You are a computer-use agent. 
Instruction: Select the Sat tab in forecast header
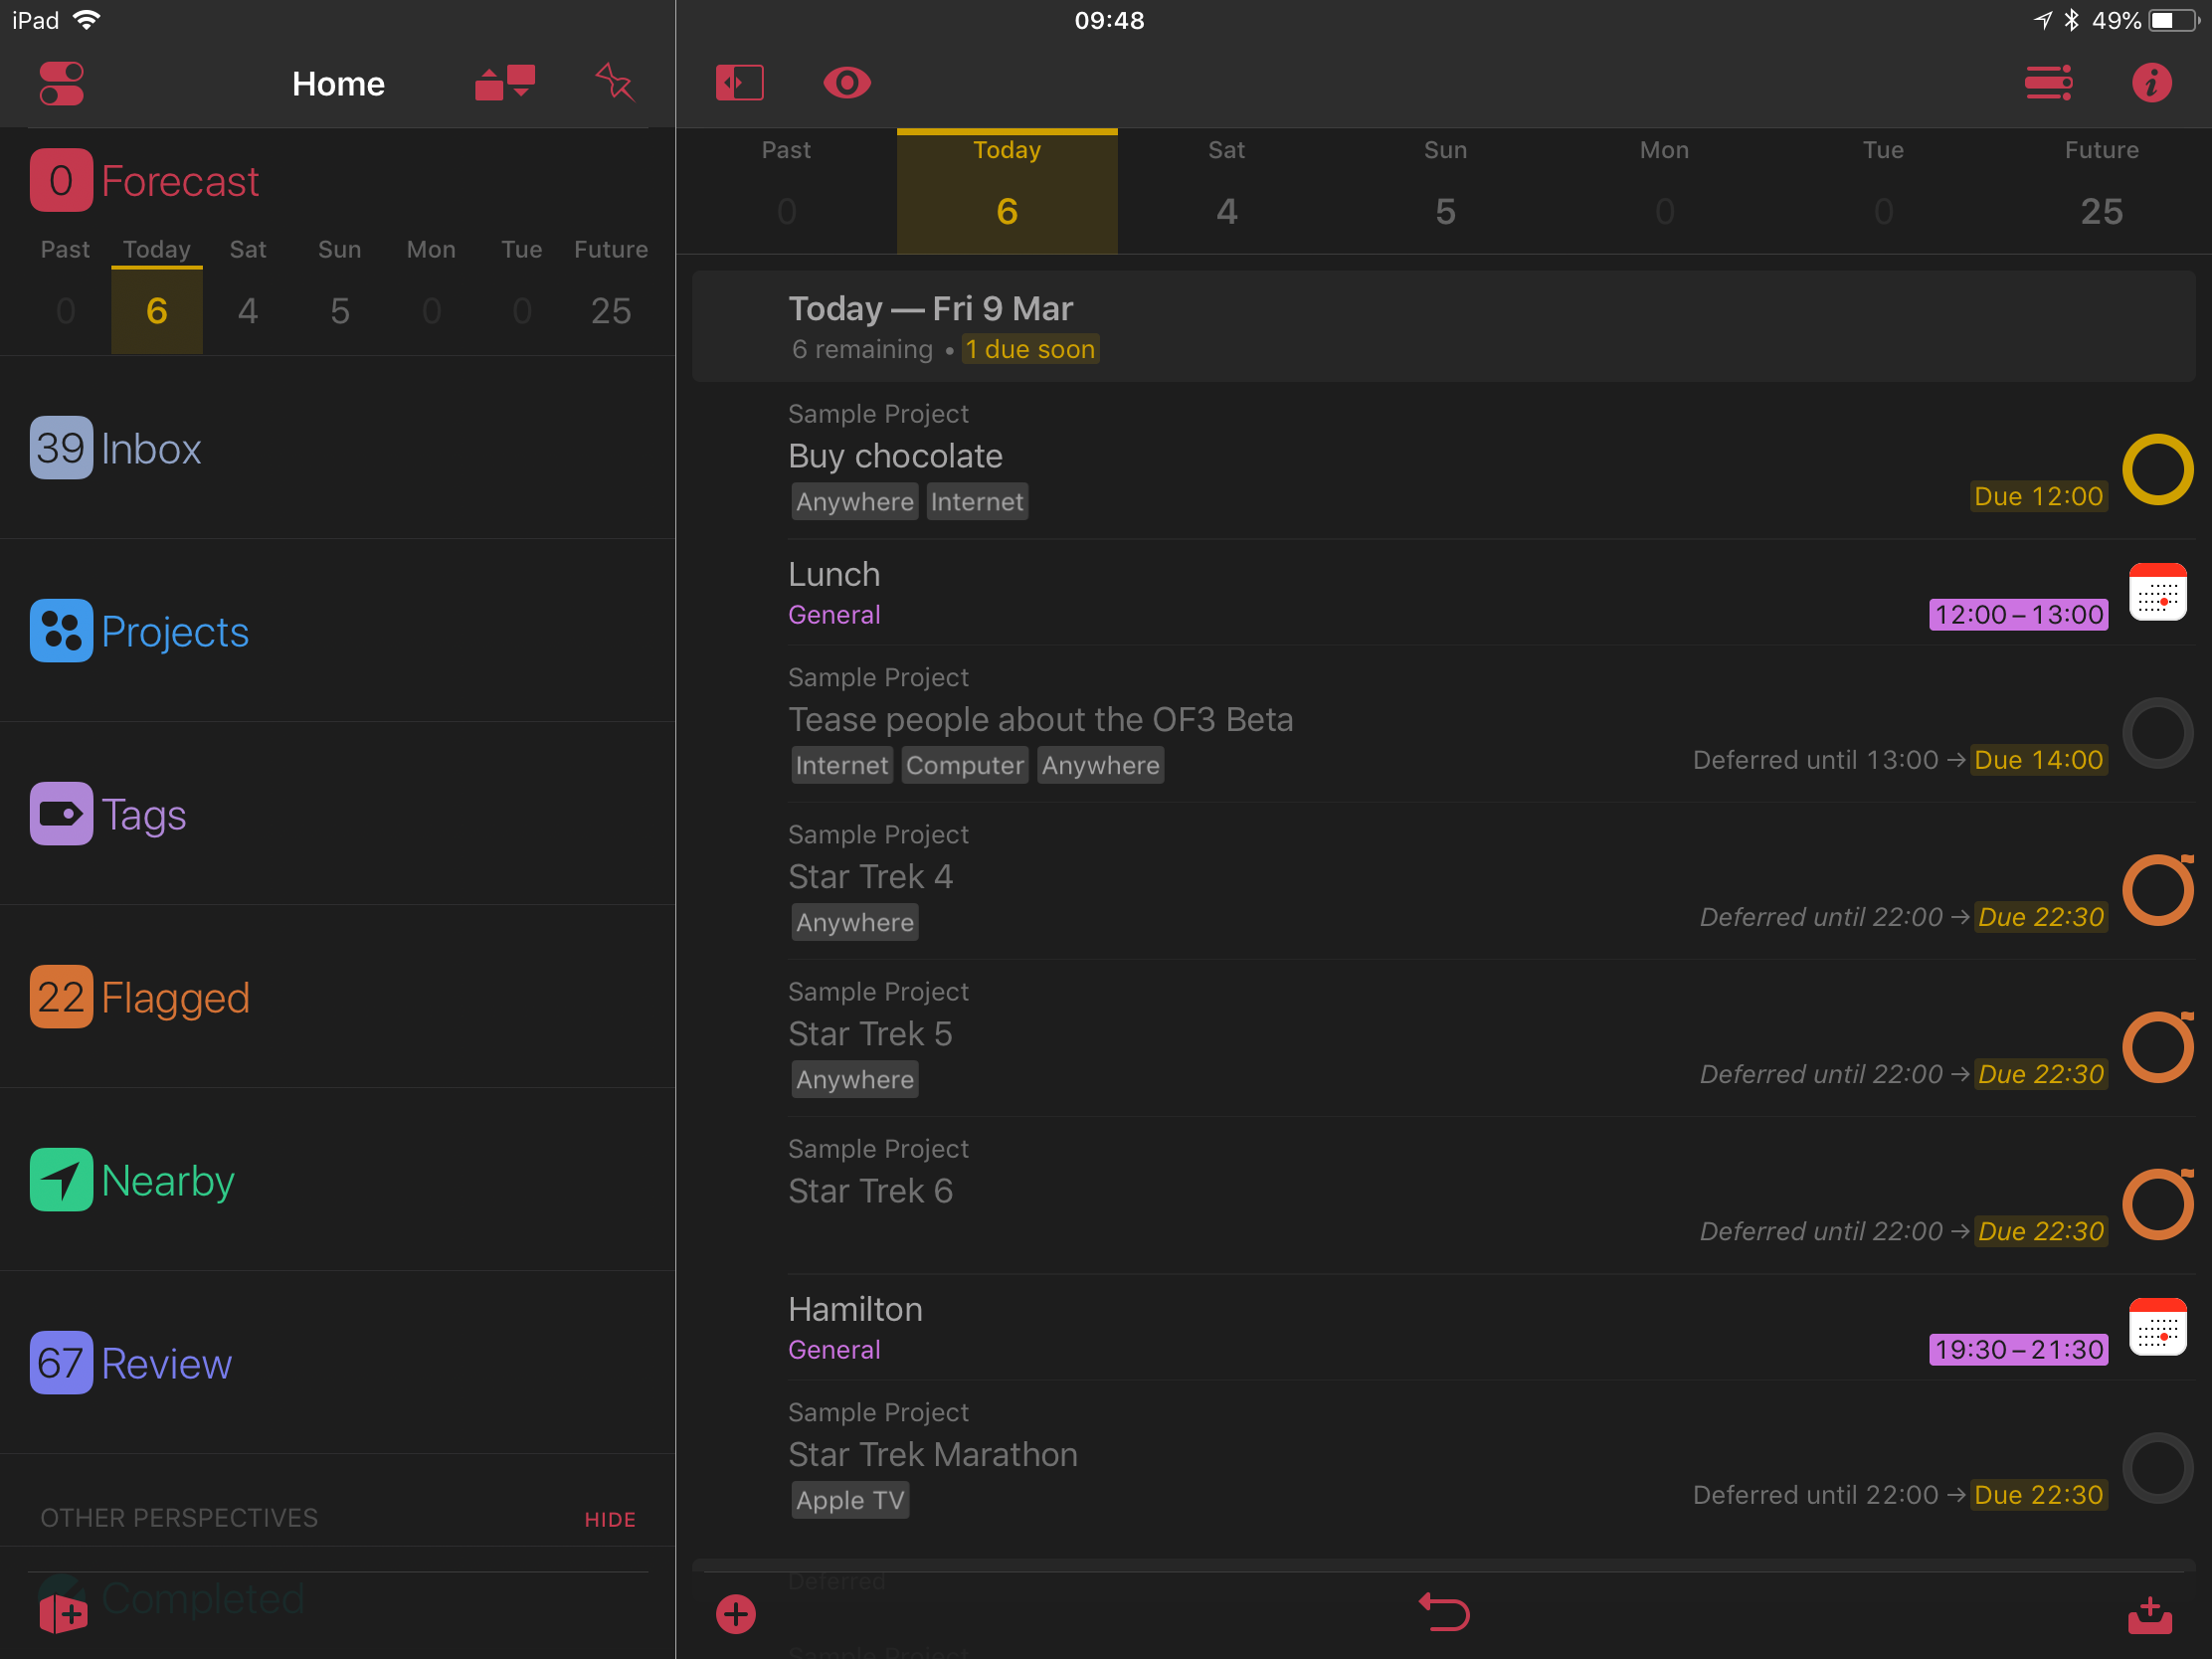[1226, 190]
